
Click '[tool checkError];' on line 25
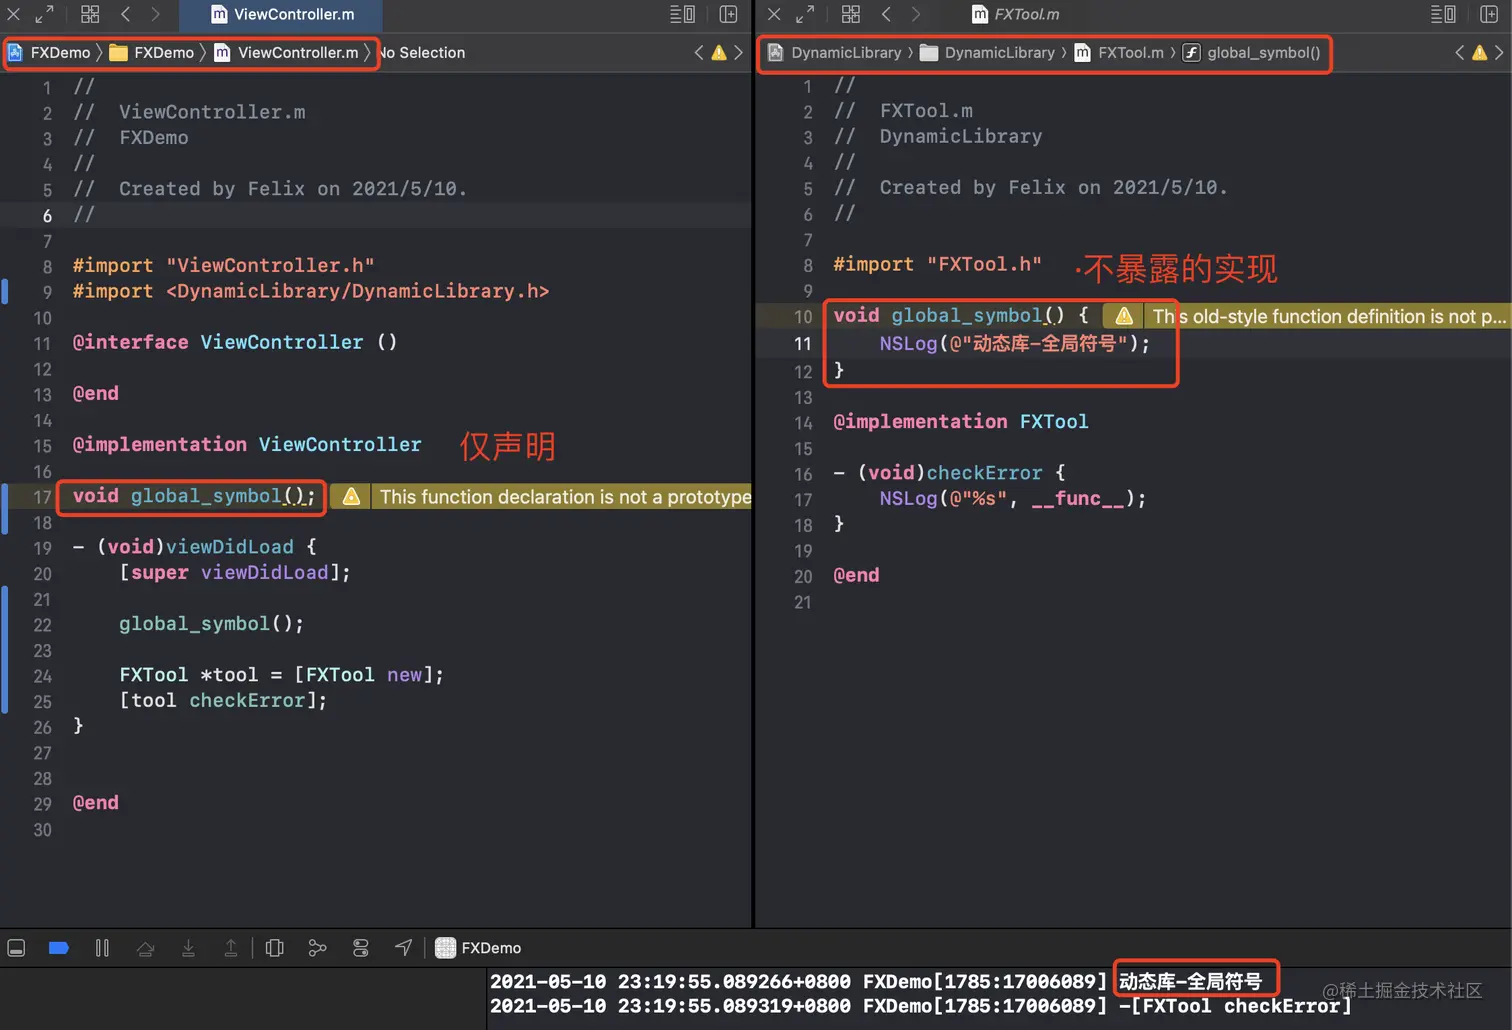(x=223, y=700)
